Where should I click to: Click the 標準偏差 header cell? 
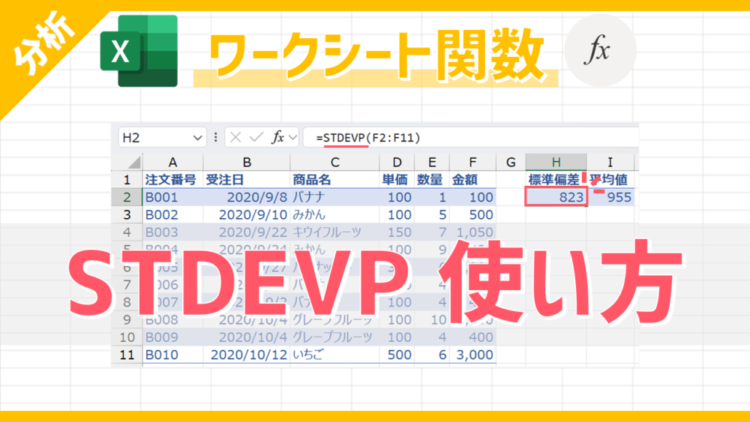click(x=556, y=180)
